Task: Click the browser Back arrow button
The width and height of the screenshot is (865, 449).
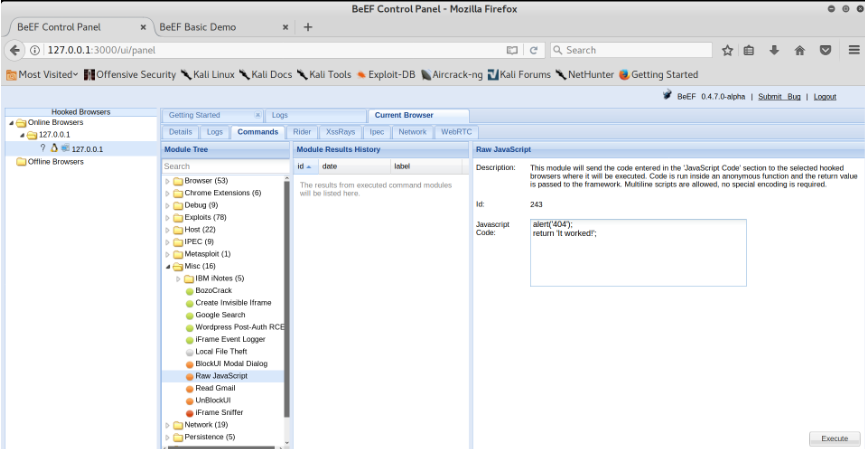Action: click(x=15, y=50)
